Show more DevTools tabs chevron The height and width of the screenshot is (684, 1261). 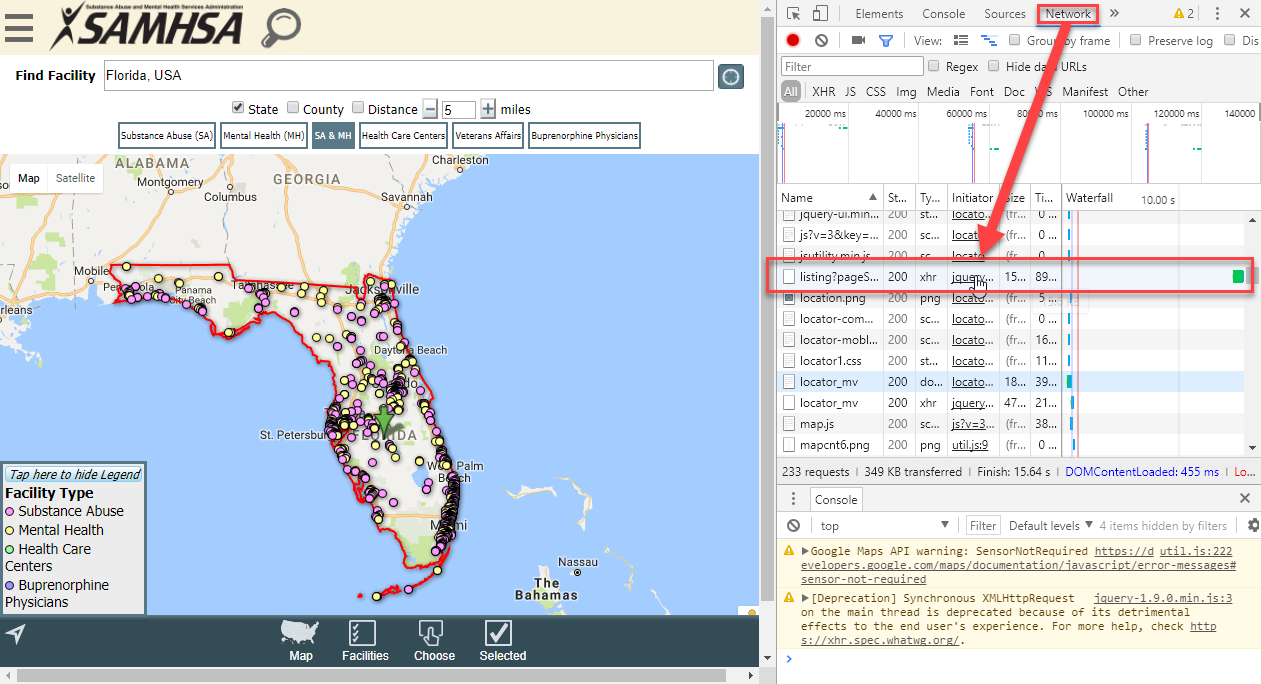1115,14
